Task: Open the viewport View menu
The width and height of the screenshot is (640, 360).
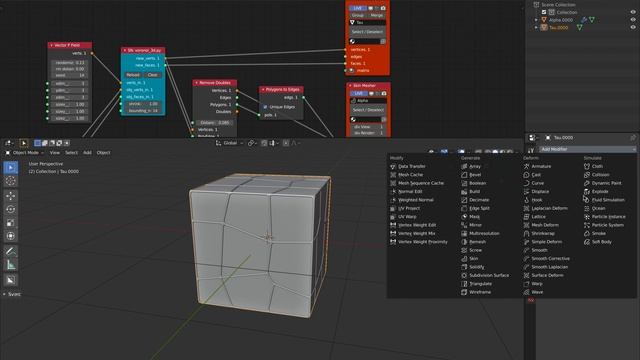Action: 55,153
